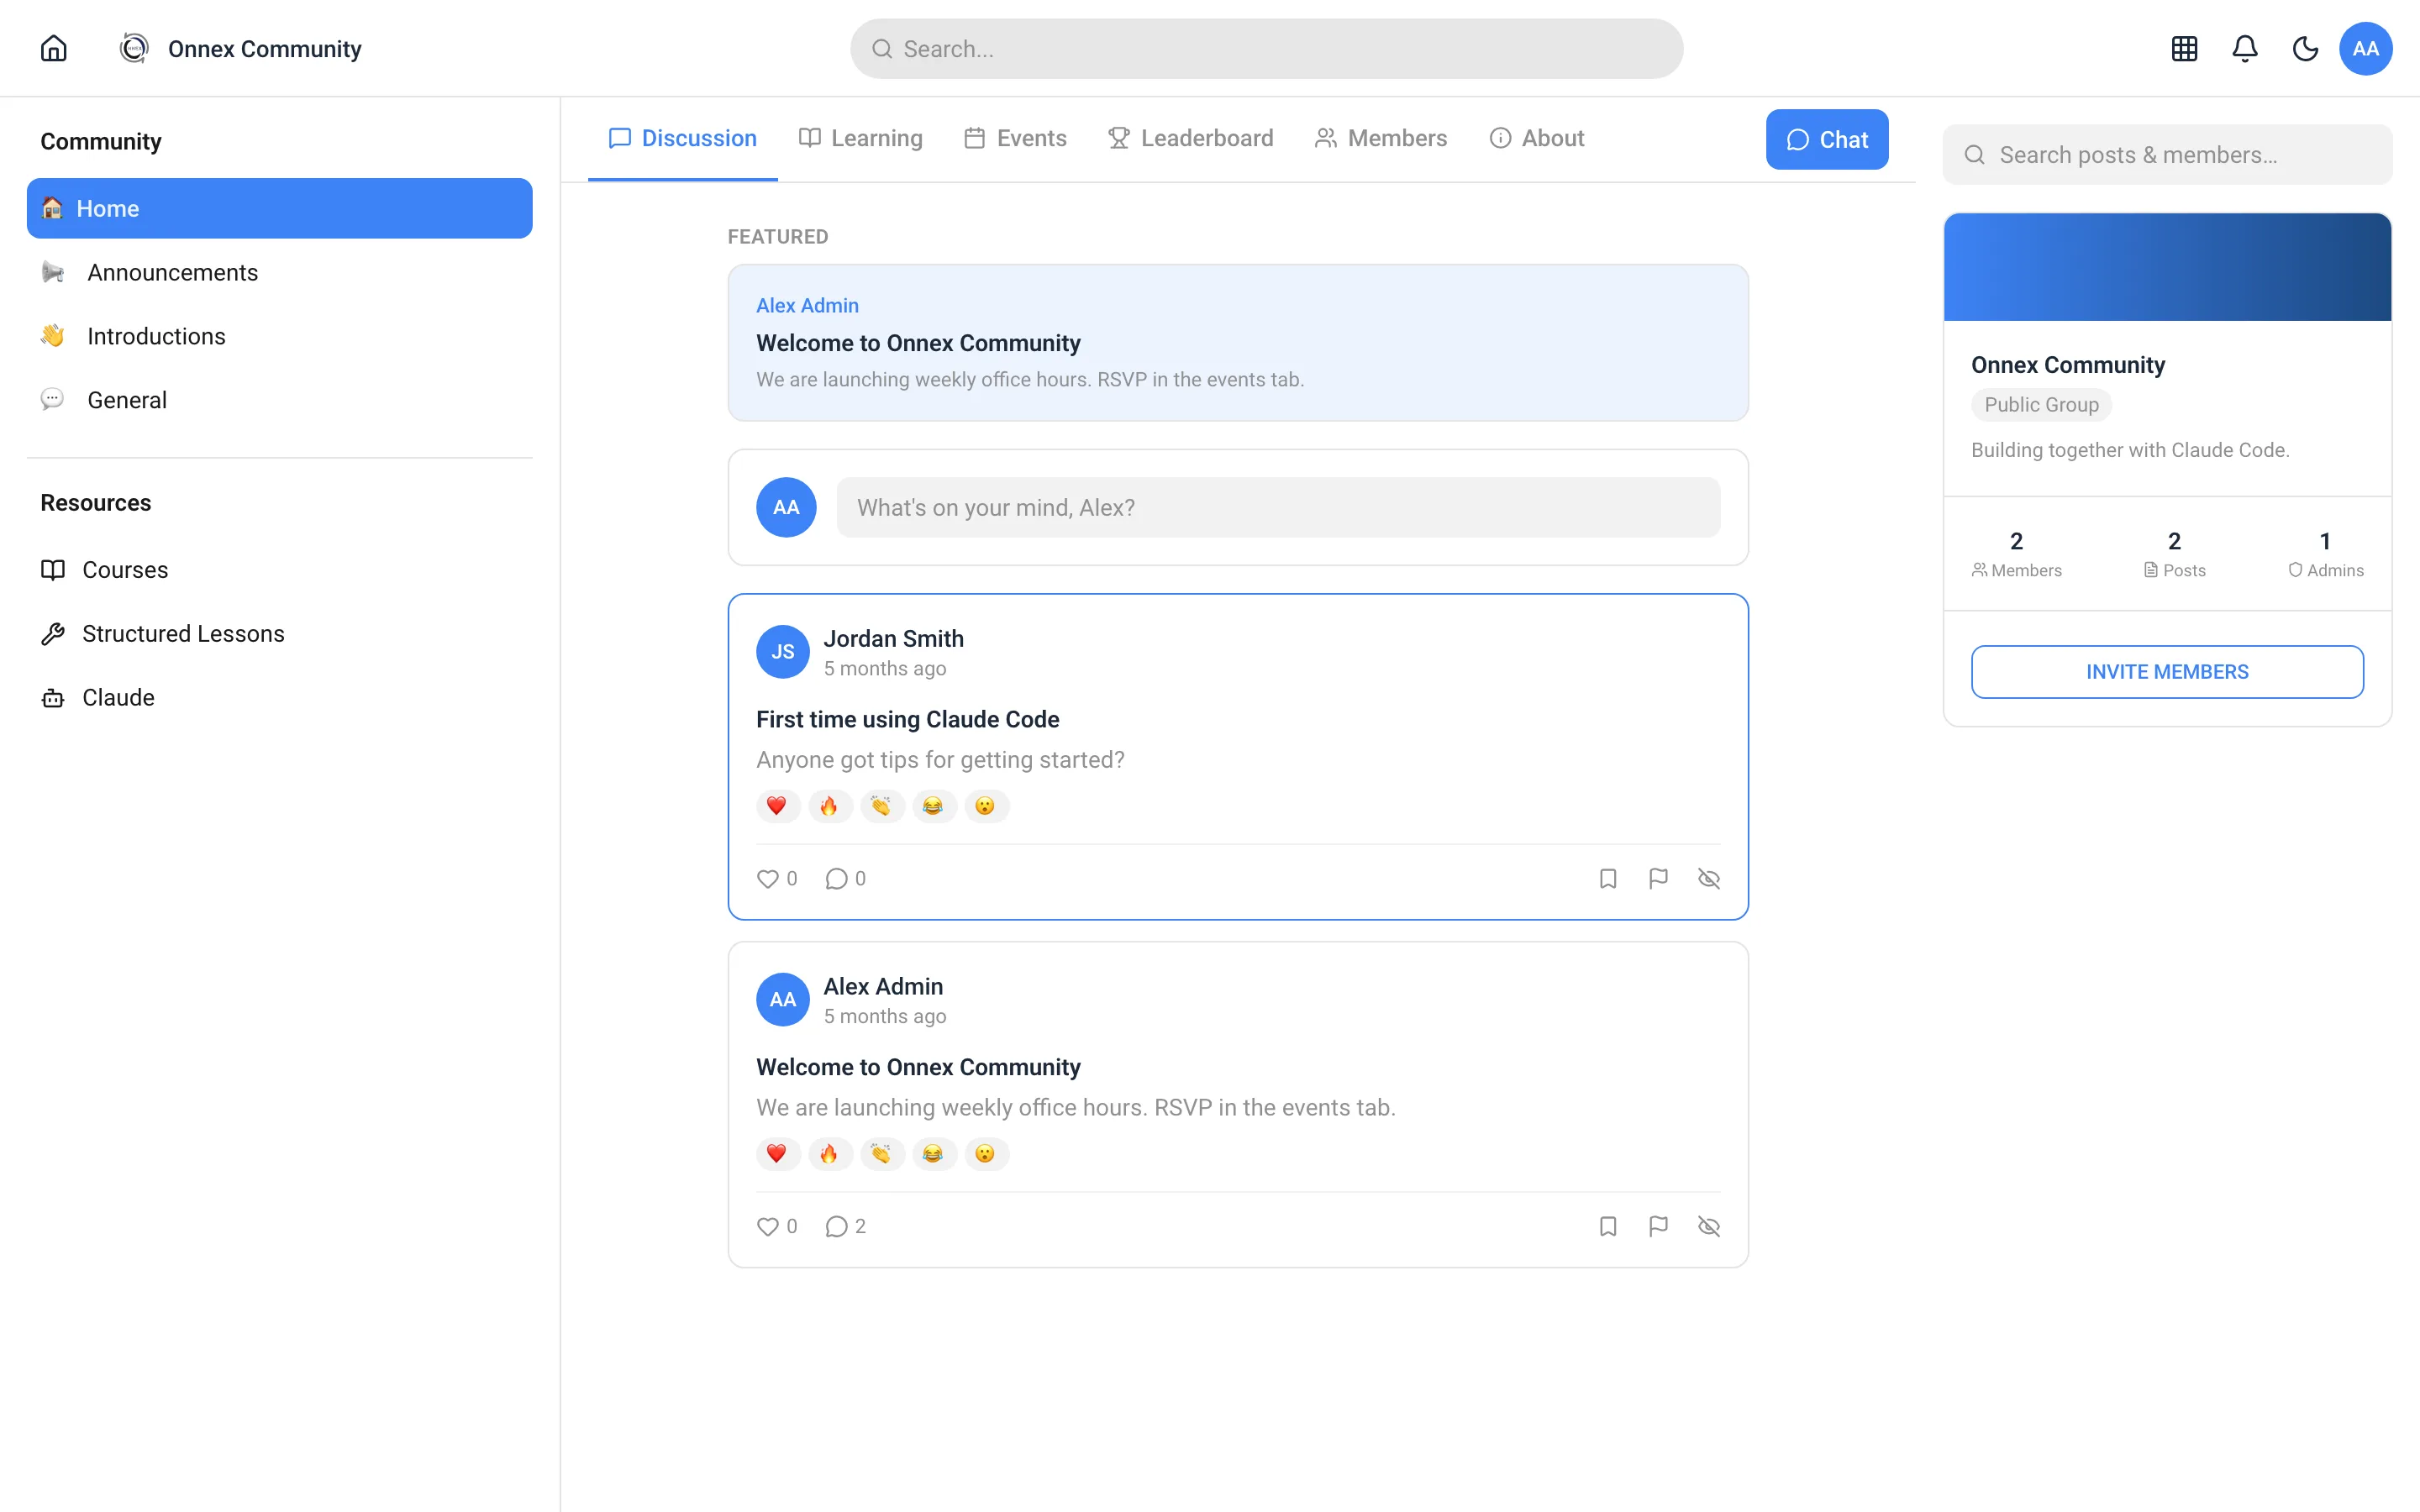Open the apps grid icon

pos(2184,49)
